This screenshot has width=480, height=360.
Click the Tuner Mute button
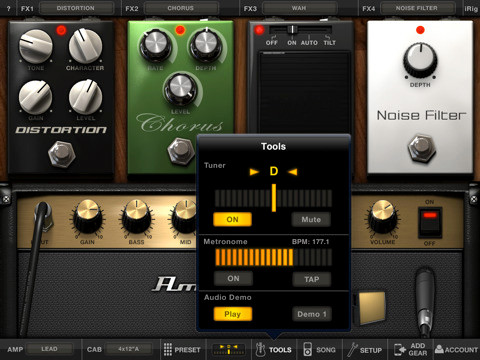tap(311, 219)
